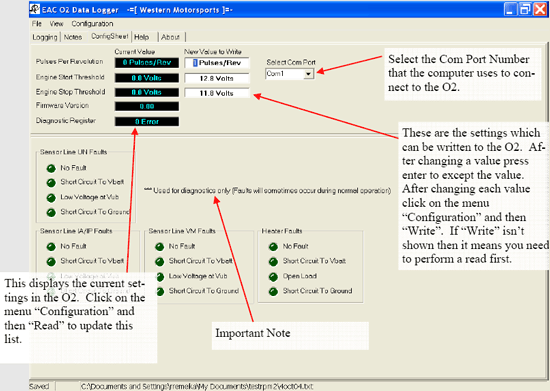
Task: Click the Heater Open Load indicator
Action: 273,277
